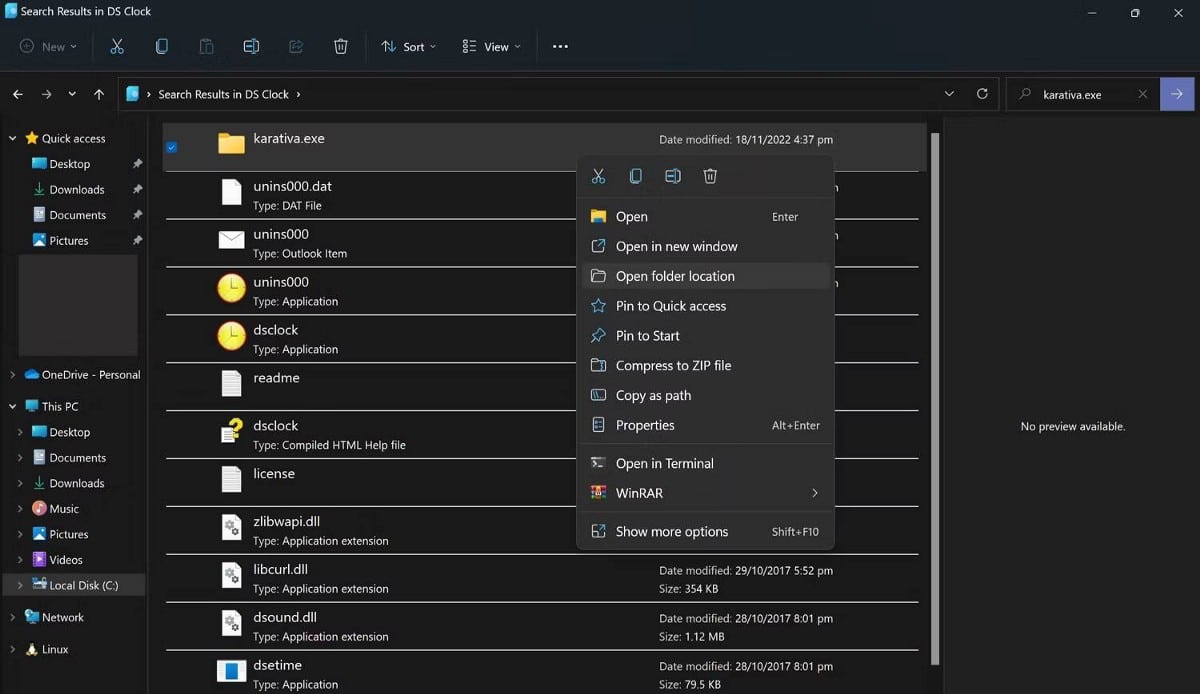The image size is (1200, 694).
Task: Open the View dropdown menu
Action: [491, 46]
